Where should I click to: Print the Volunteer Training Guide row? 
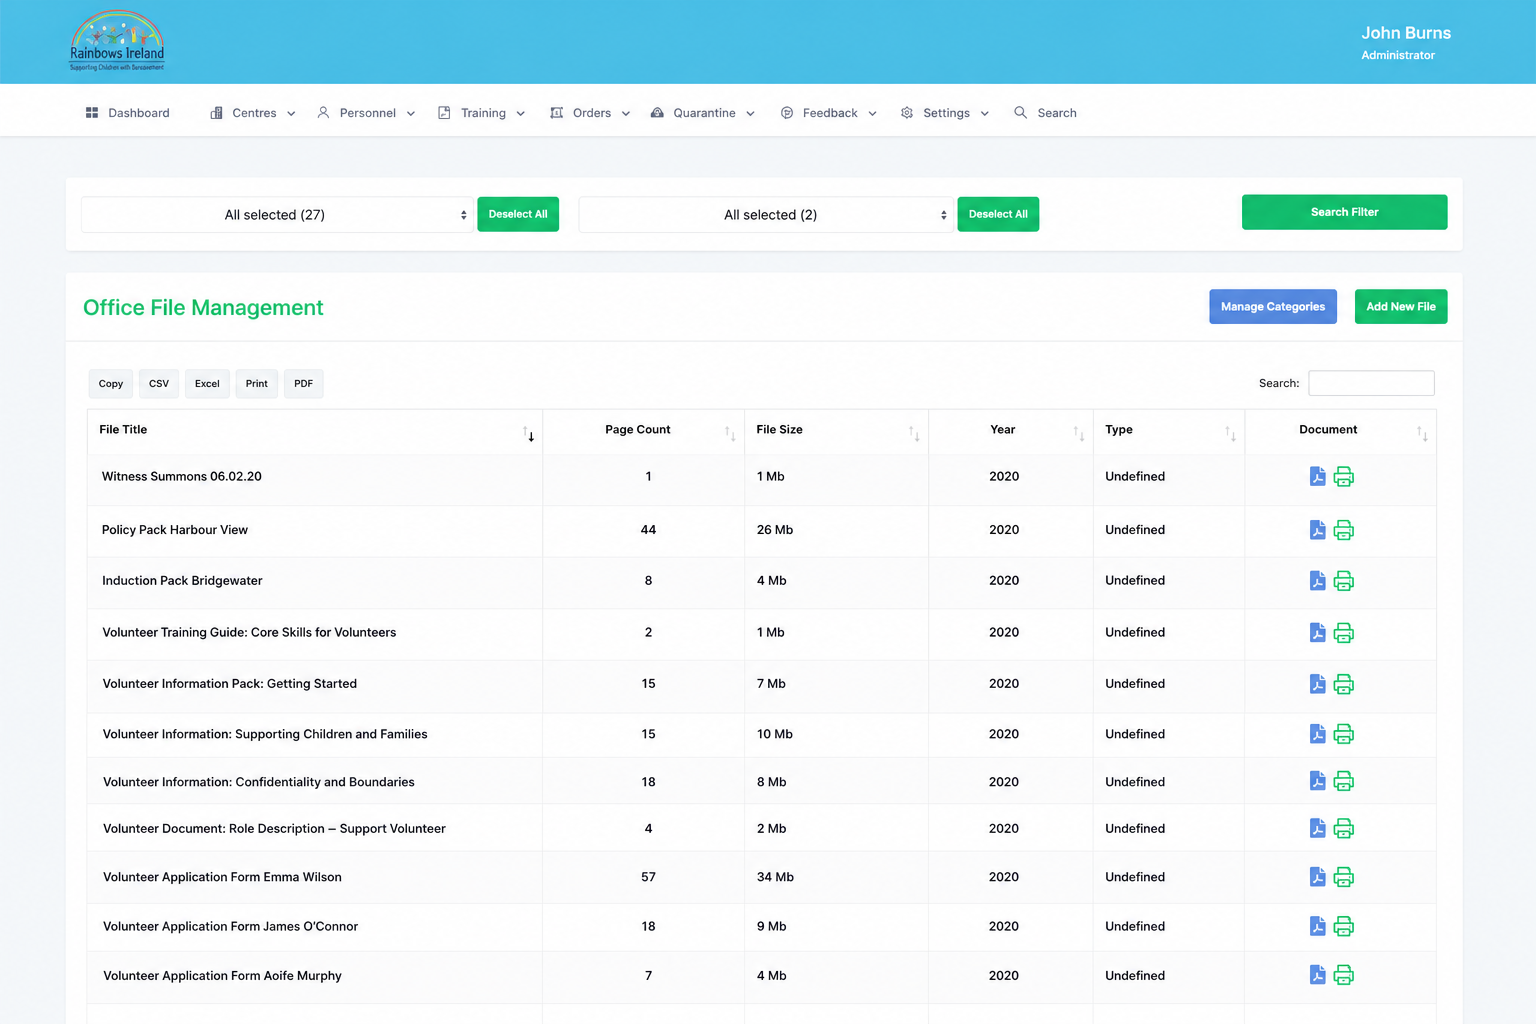coord(1344,633)
